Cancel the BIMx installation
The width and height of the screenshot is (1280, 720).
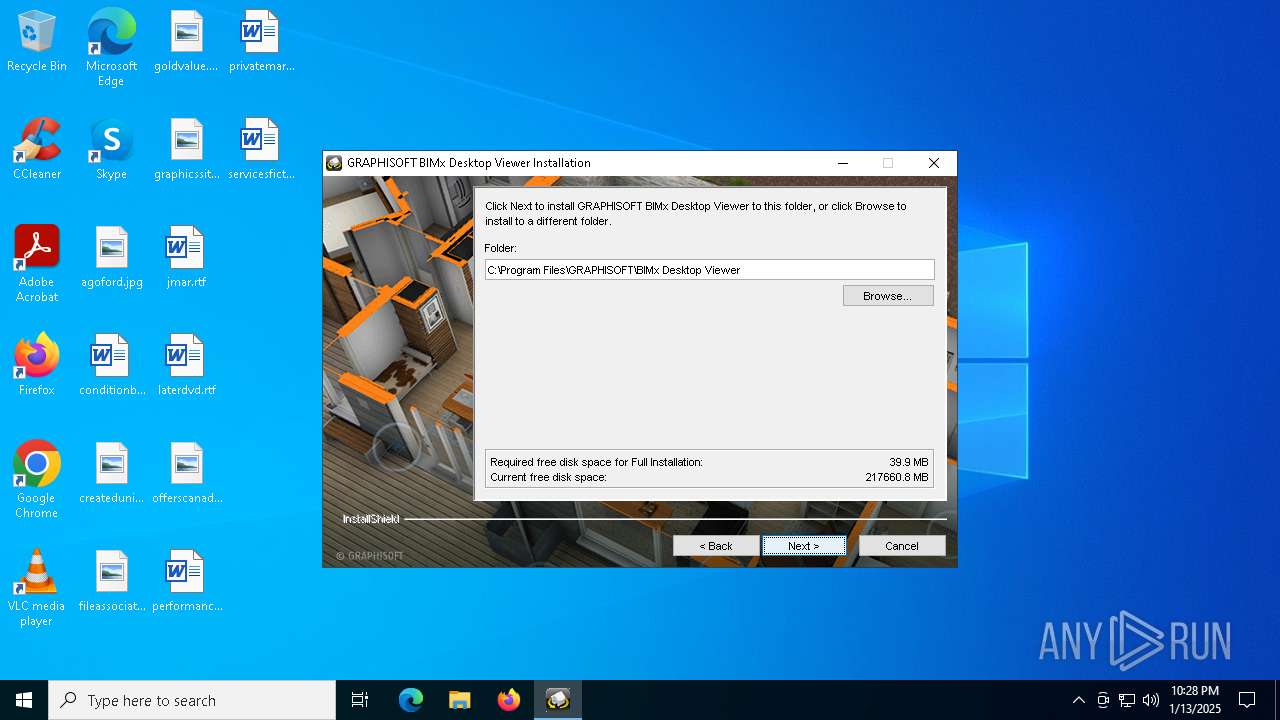[902, 546]
